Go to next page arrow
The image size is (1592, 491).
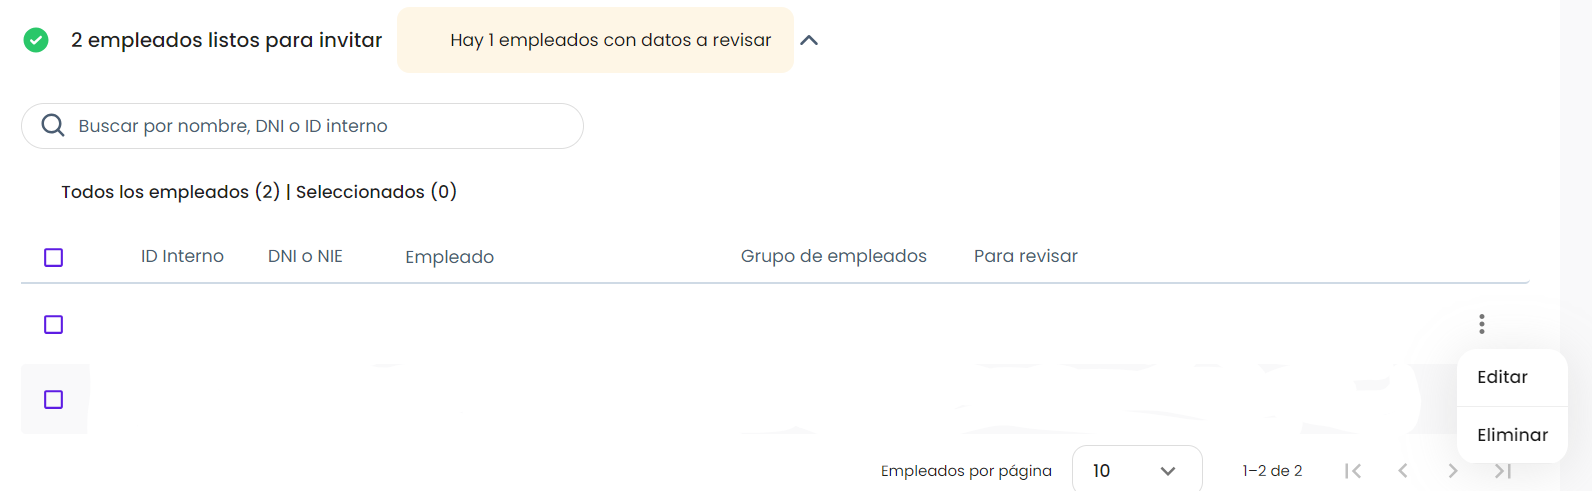point(1453,471)
